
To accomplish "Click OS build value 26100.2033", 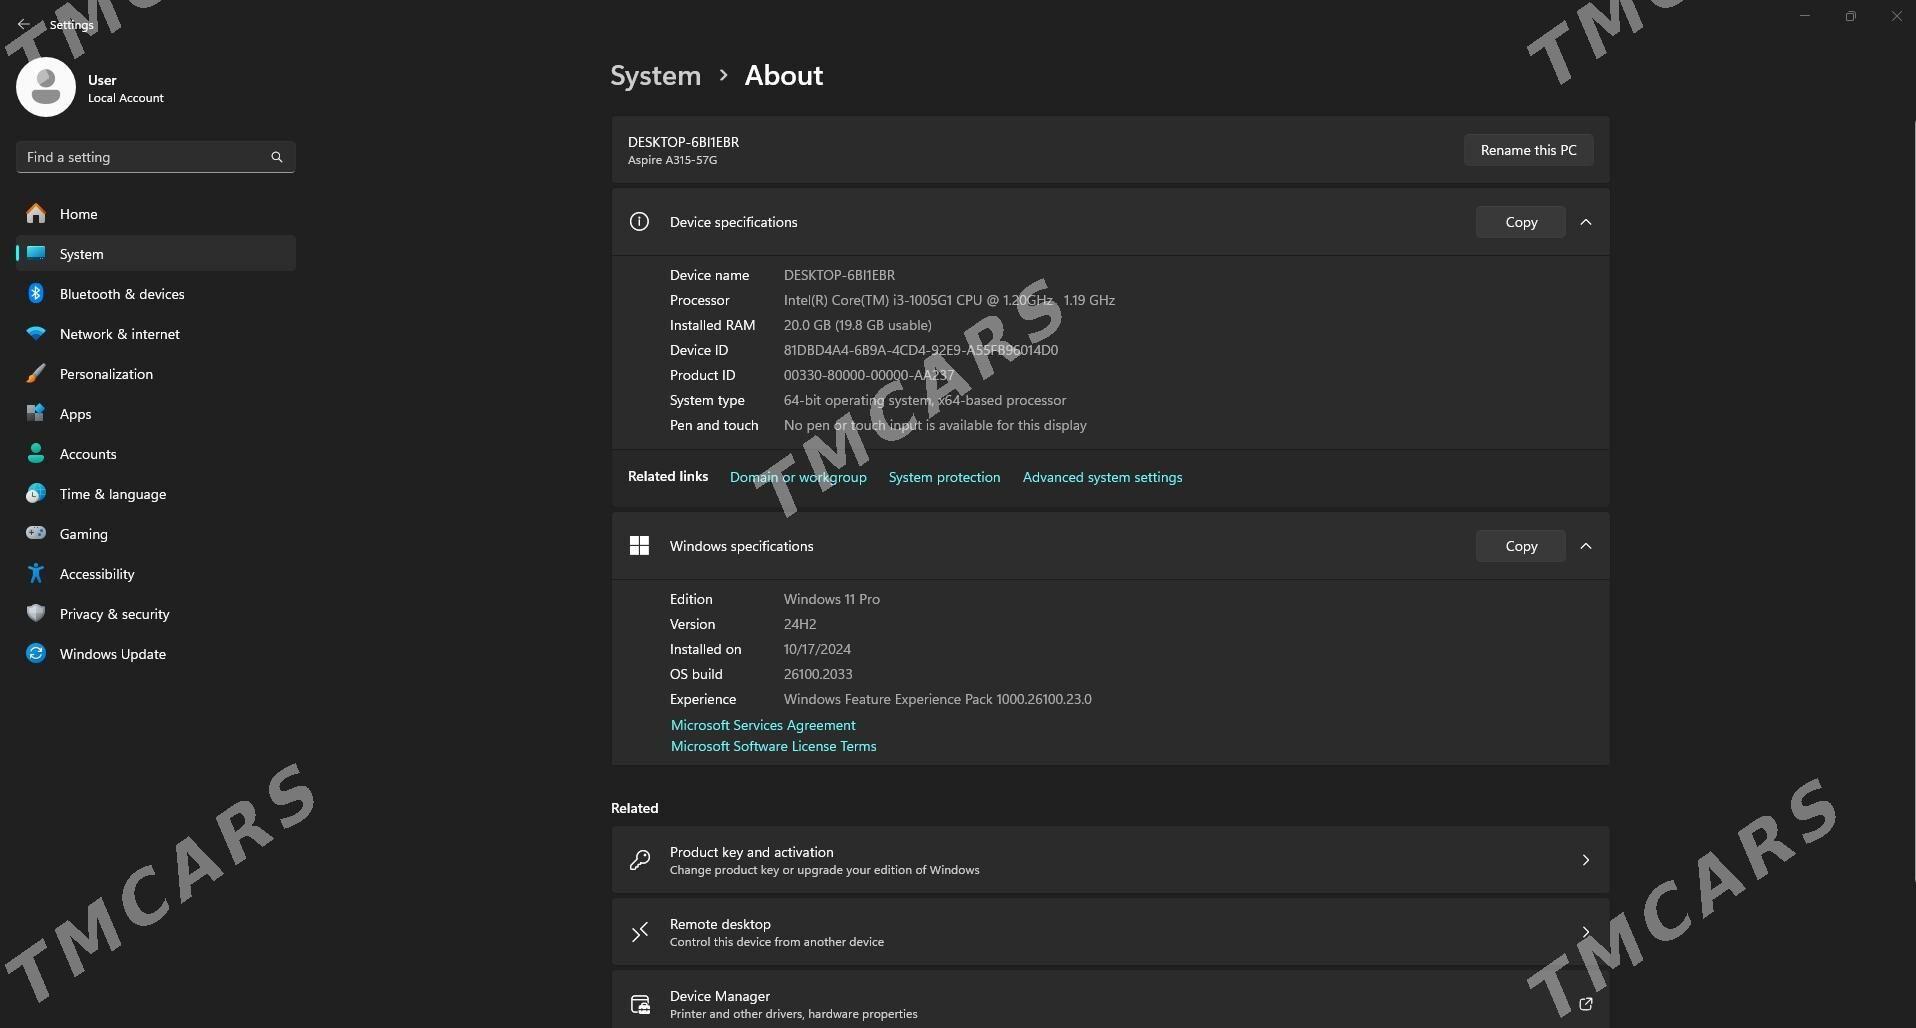I will (818, 674).
